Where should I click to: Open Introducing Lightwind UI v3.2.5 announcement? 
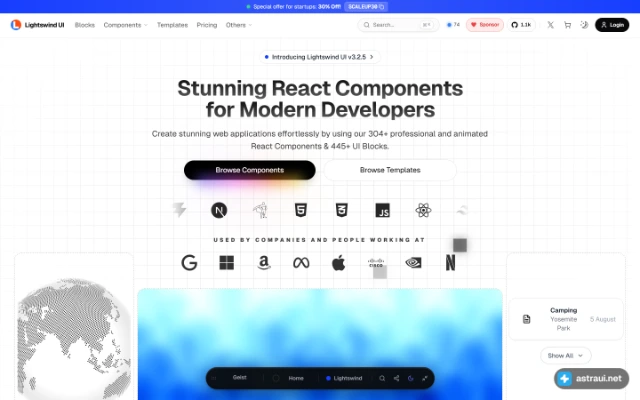pos(320,57)
